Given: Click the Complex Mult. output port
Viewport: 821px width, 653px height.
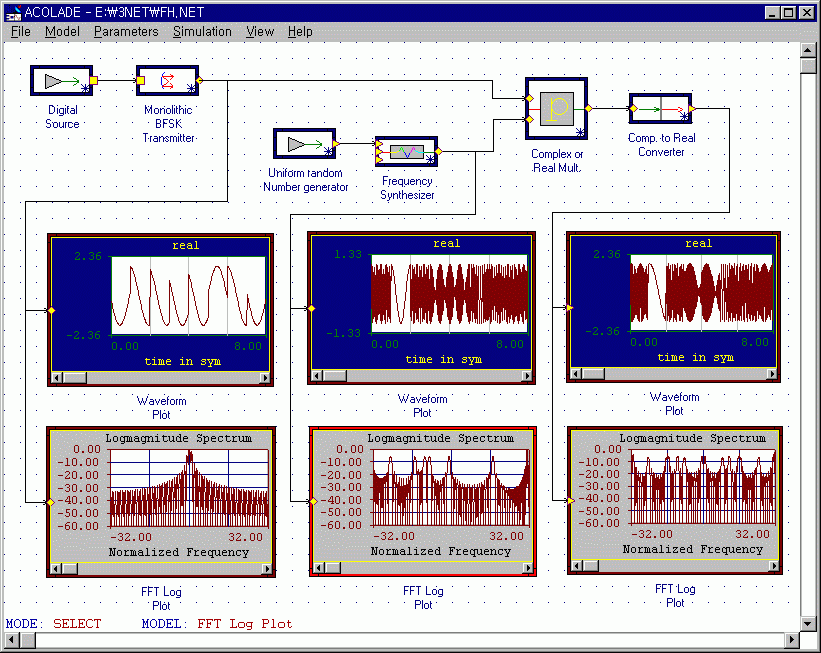Looking at the screenshot, I should 589,108.
